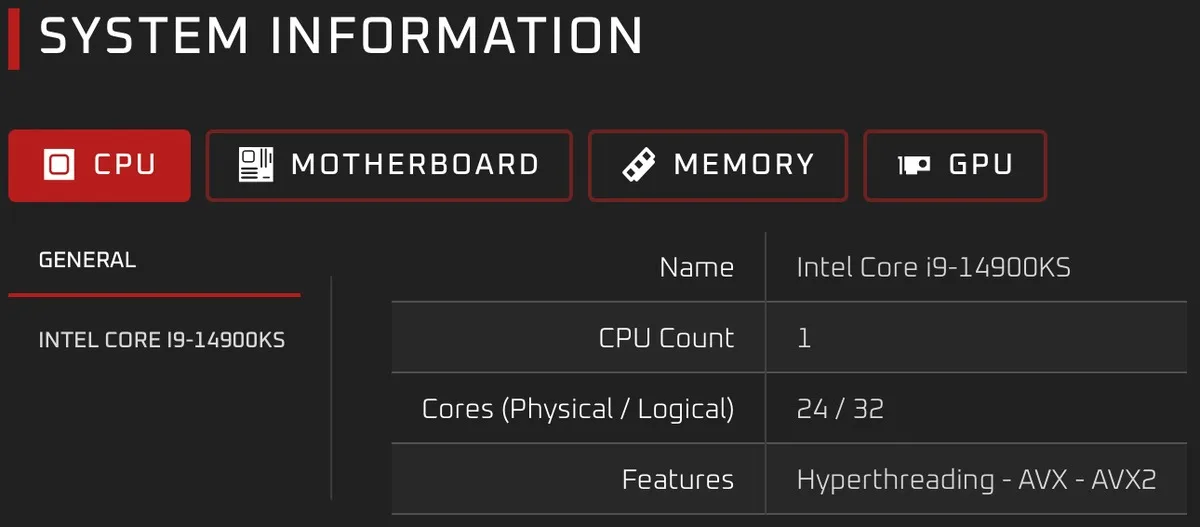Screen dimensions: 1200x527
Task: Select the Intel Core i9-14900KS name value
Action: (934, 267)
